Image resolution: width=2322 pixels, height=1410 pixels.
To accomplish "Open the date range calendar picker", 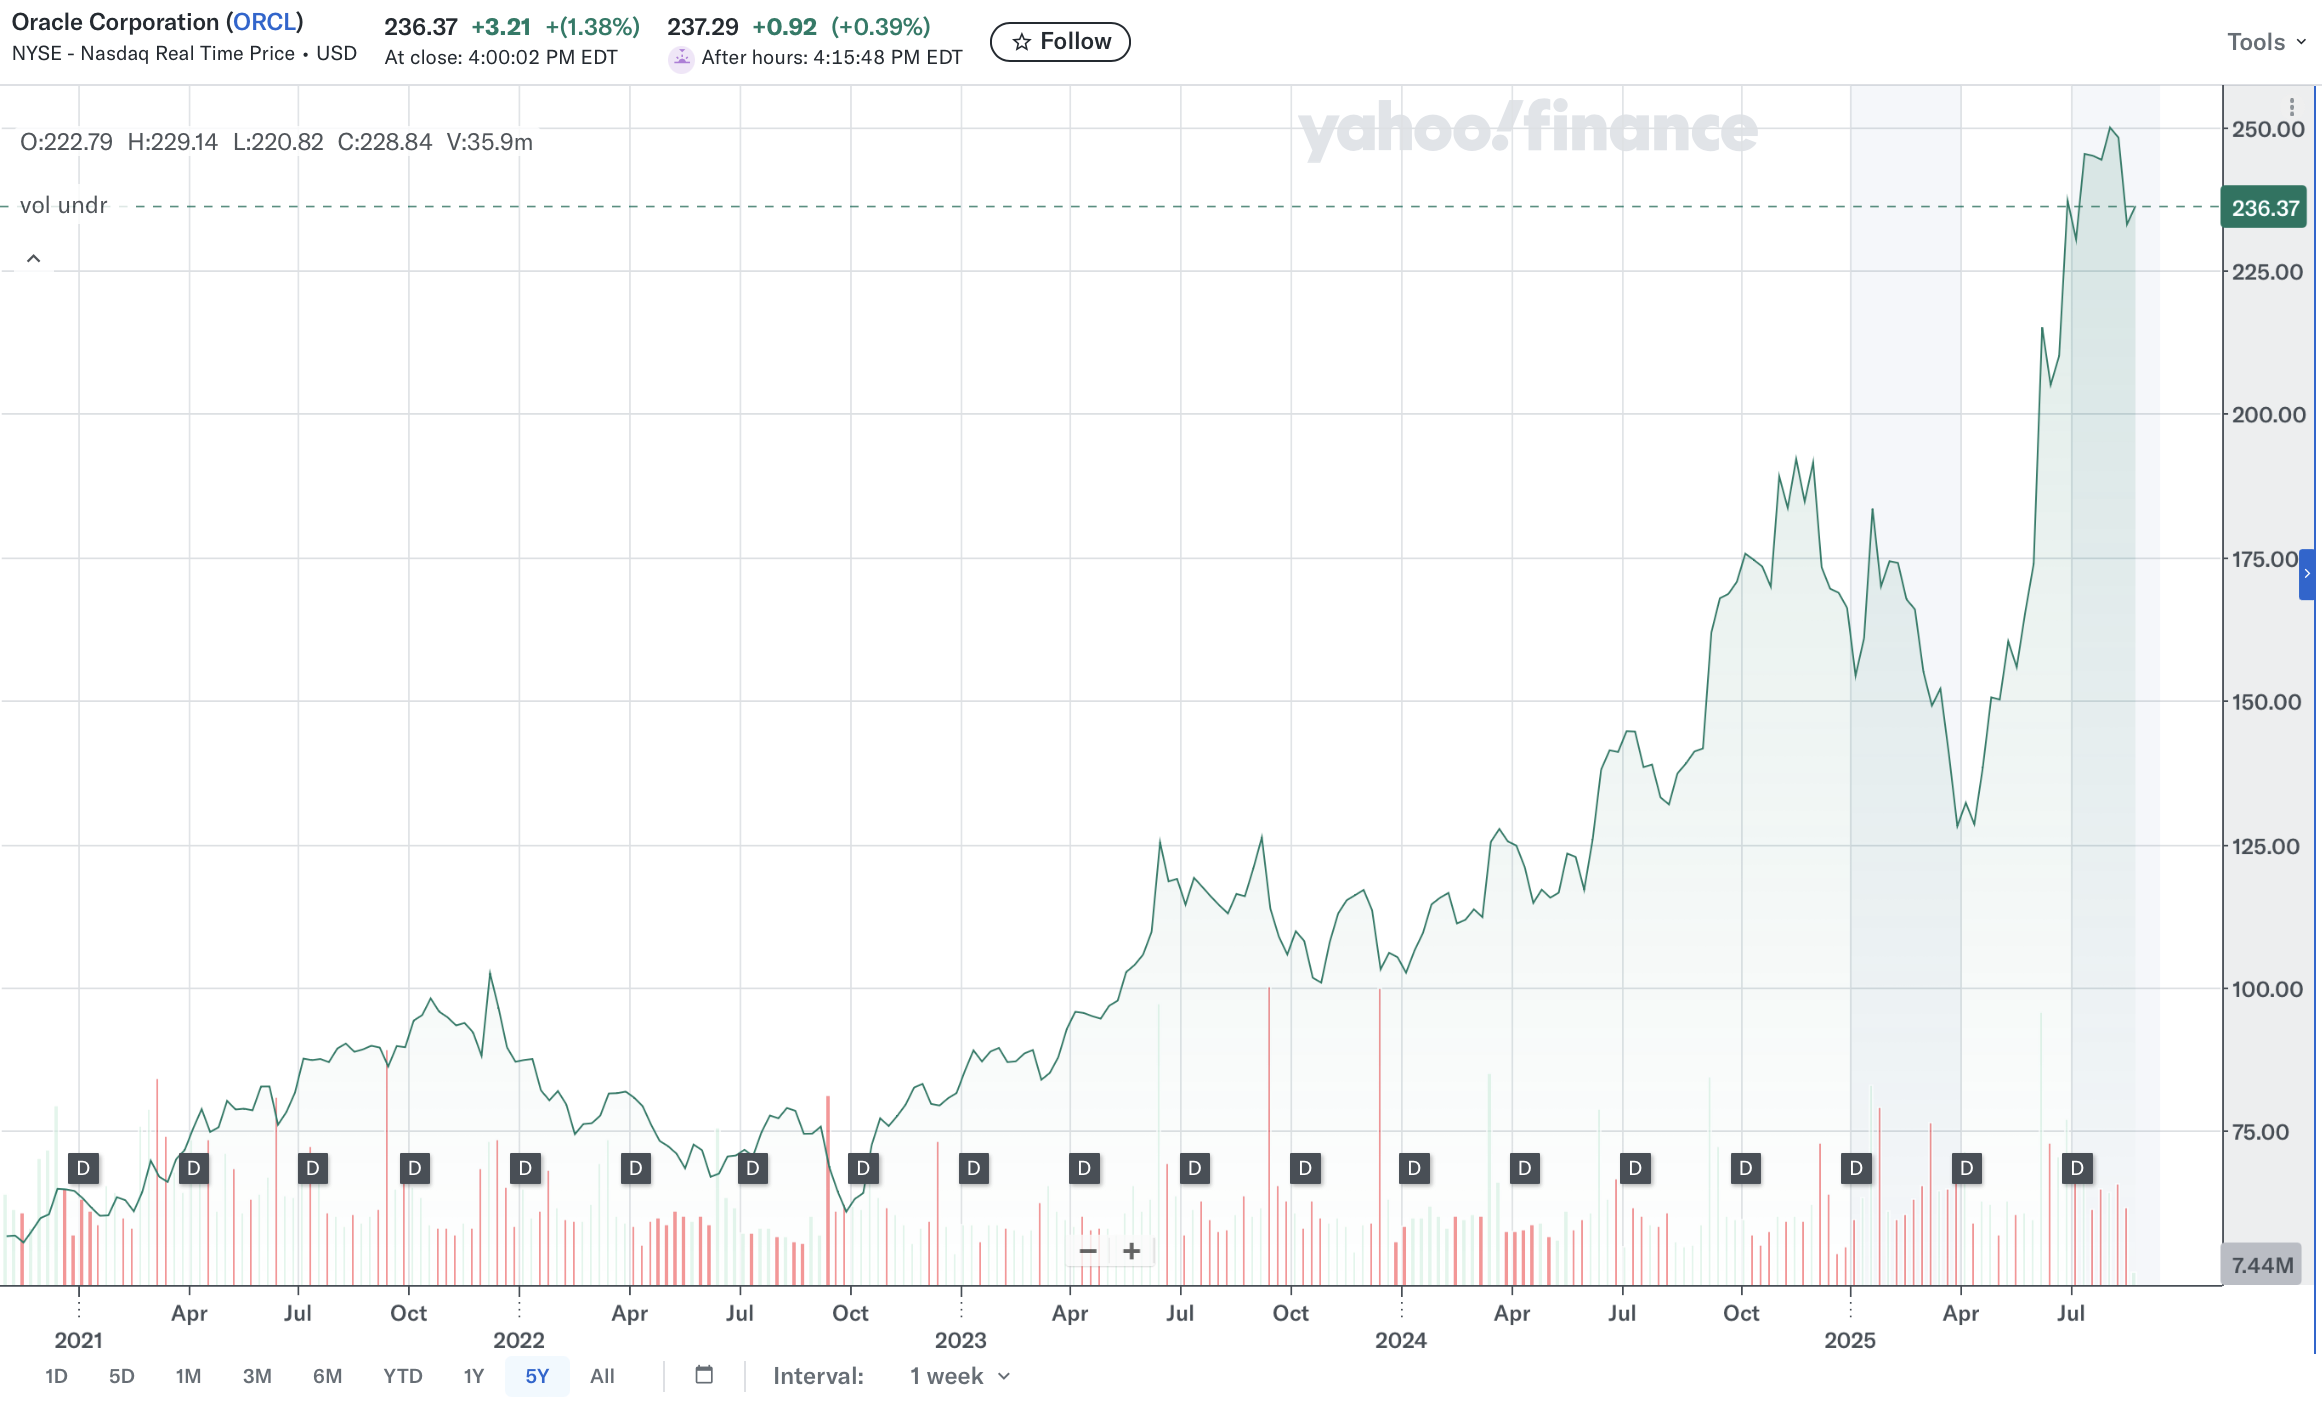I will (x=704, y=1375).
